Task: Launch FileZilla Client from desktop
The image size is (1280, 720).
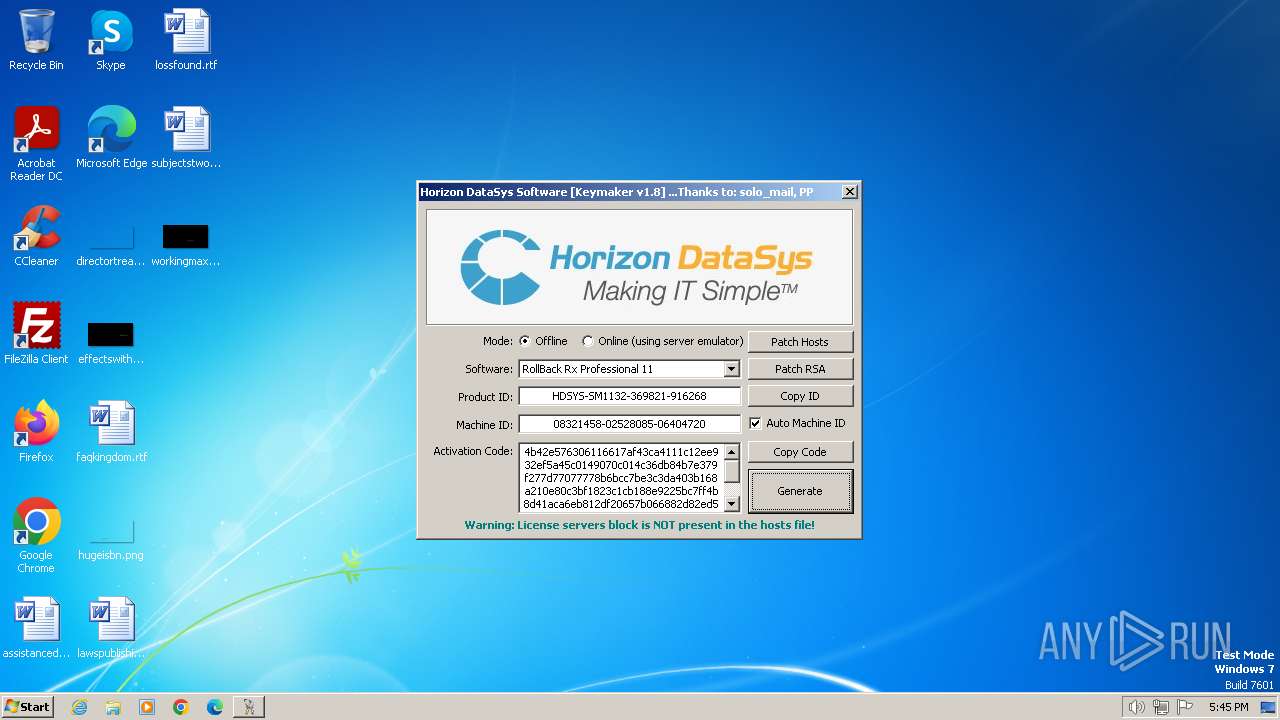Action: tap(36, 333)
